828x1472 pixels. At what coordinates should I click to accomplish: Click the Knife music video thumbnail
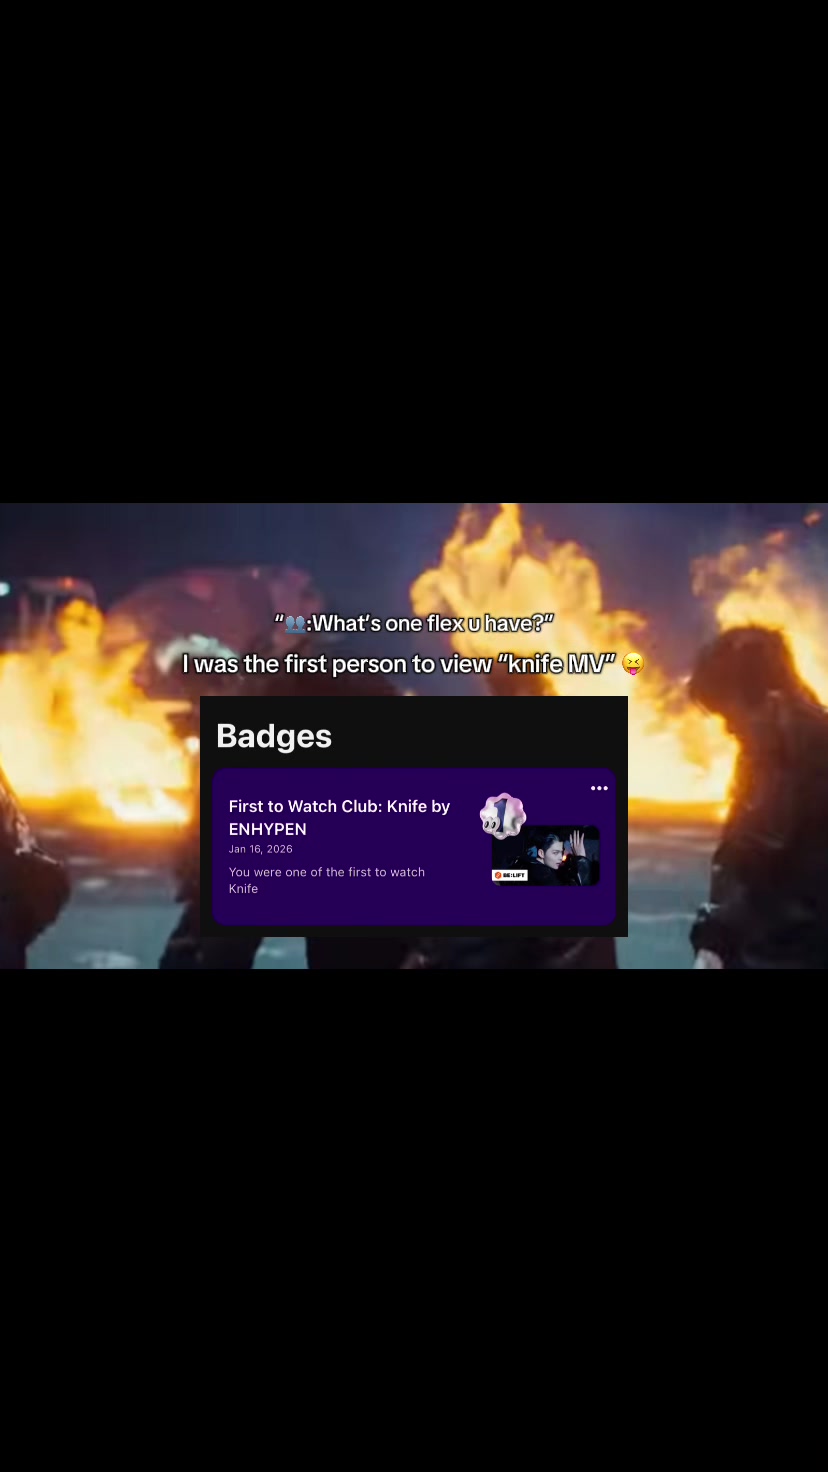pos(546,856)
